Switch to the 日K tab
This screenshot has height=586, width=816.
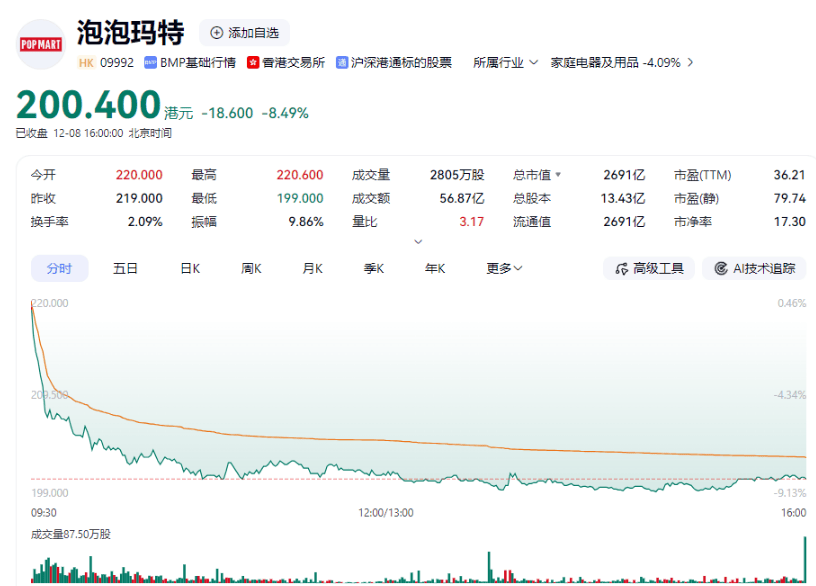[189, 268]
